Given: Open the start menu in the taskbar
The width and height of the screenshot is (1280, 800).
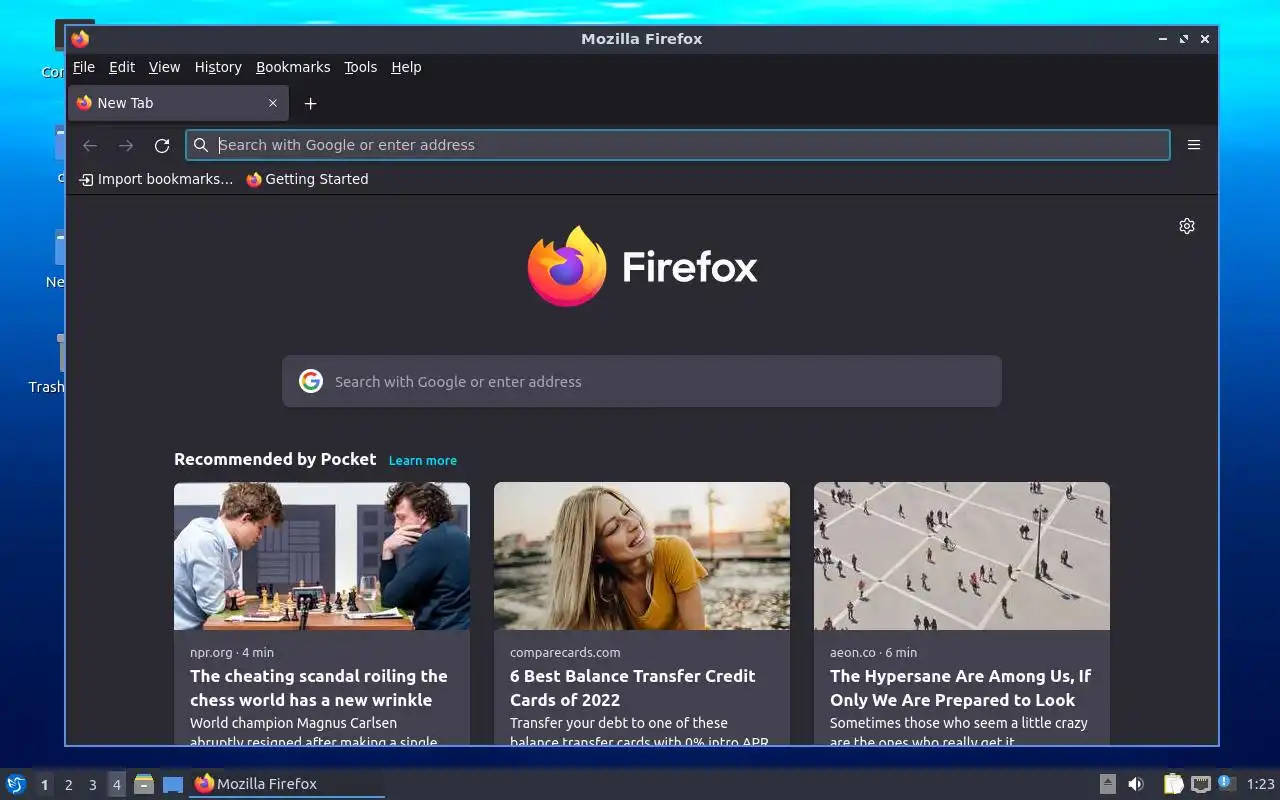Looking at the screenshot, I should [16, 784].
